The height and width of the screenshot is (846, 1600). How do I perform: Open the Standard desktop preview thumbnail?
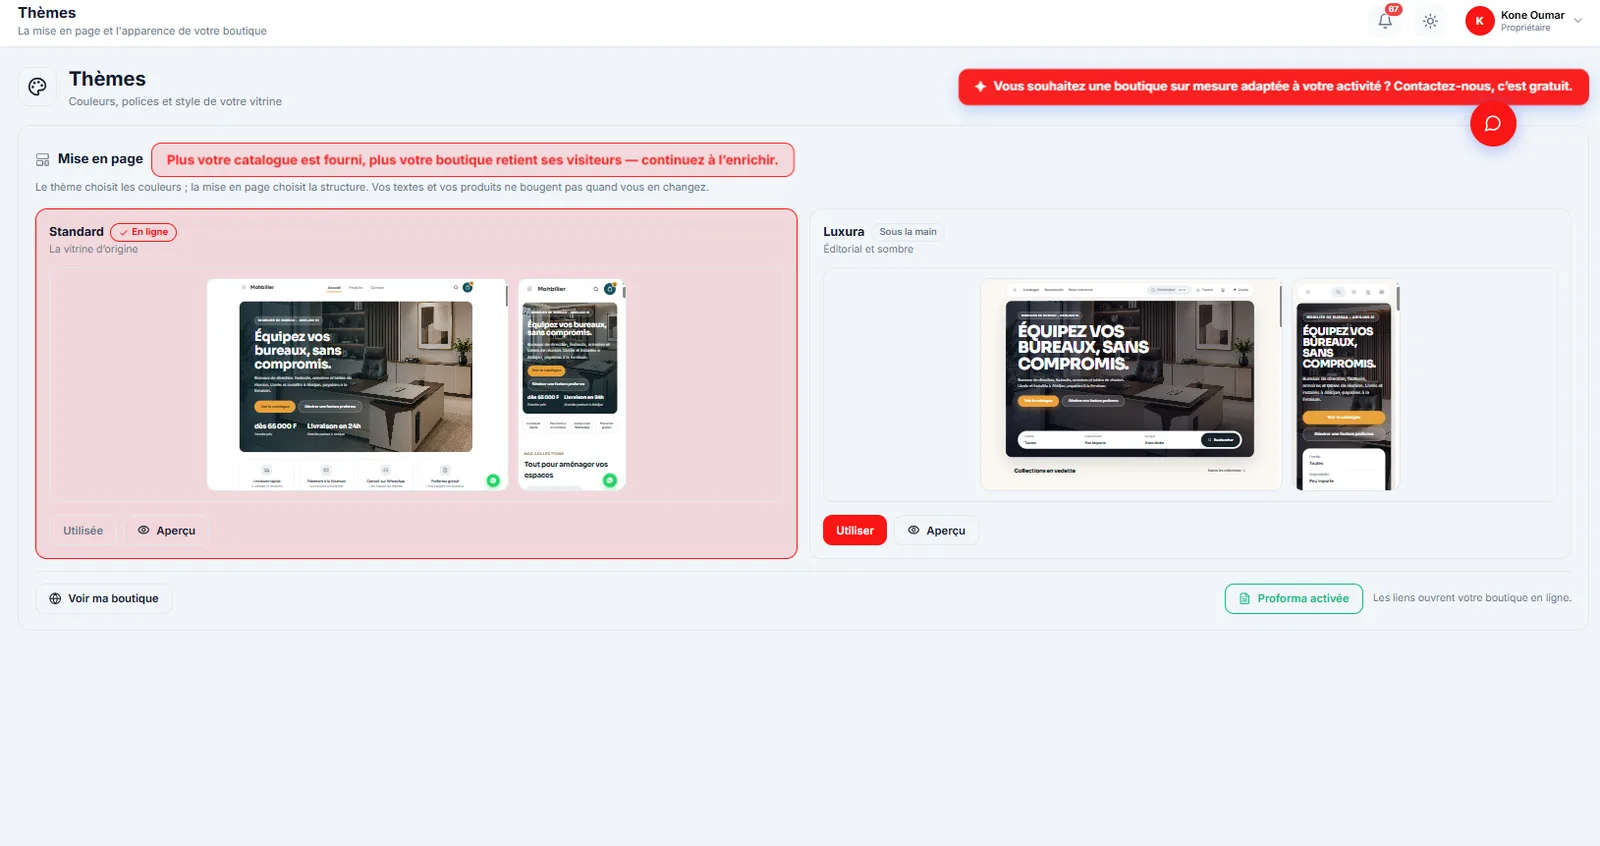tap(357, 385)
